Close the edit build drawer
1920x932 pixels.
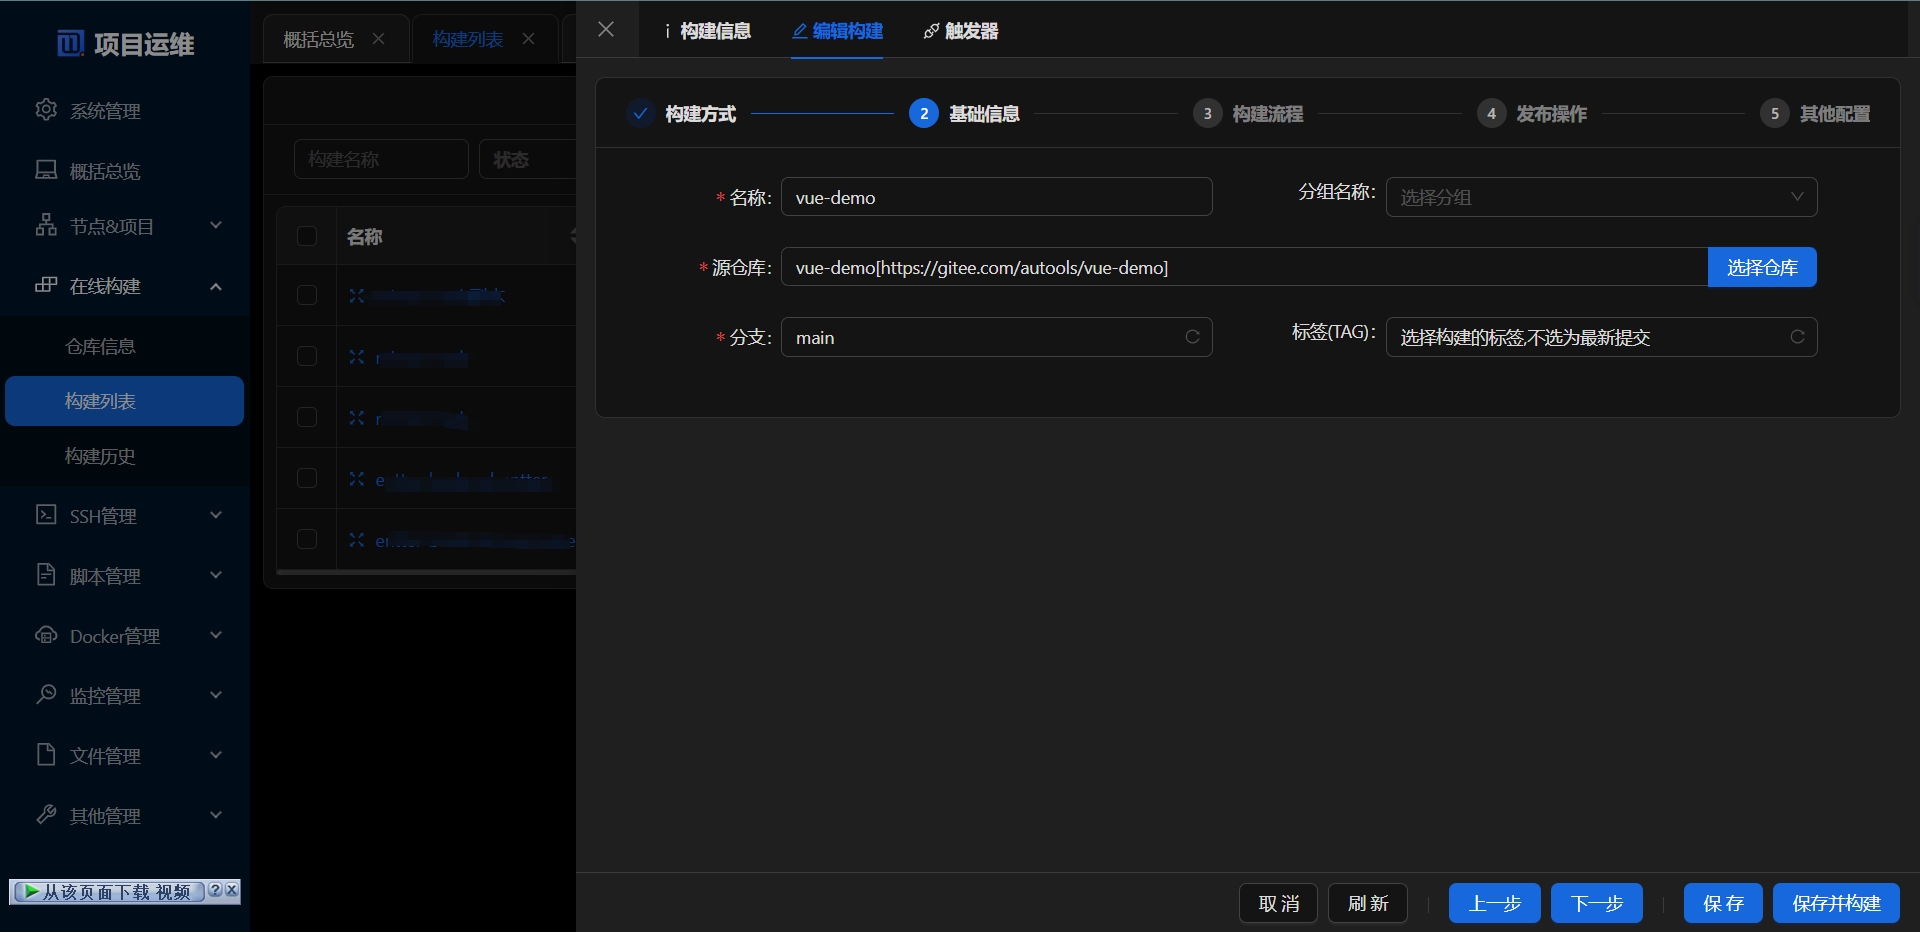coord(606,29)
